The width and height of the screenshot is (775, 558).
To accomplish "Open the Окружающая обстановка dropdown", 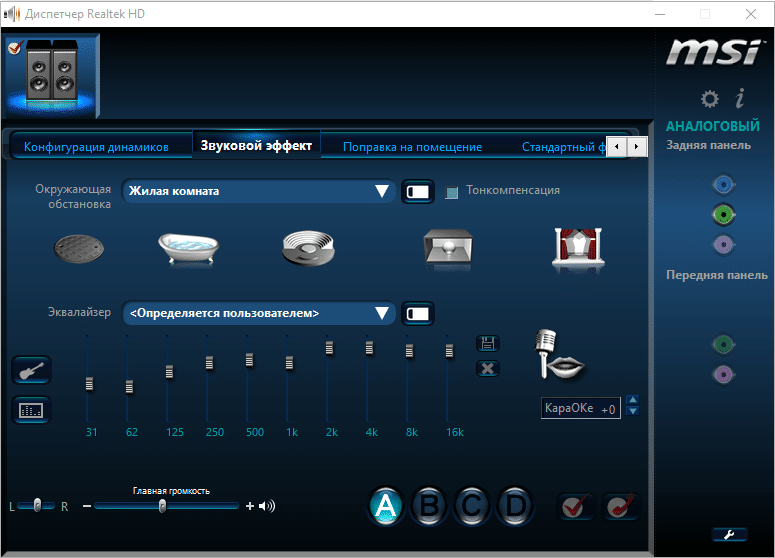I will [258, 191].
